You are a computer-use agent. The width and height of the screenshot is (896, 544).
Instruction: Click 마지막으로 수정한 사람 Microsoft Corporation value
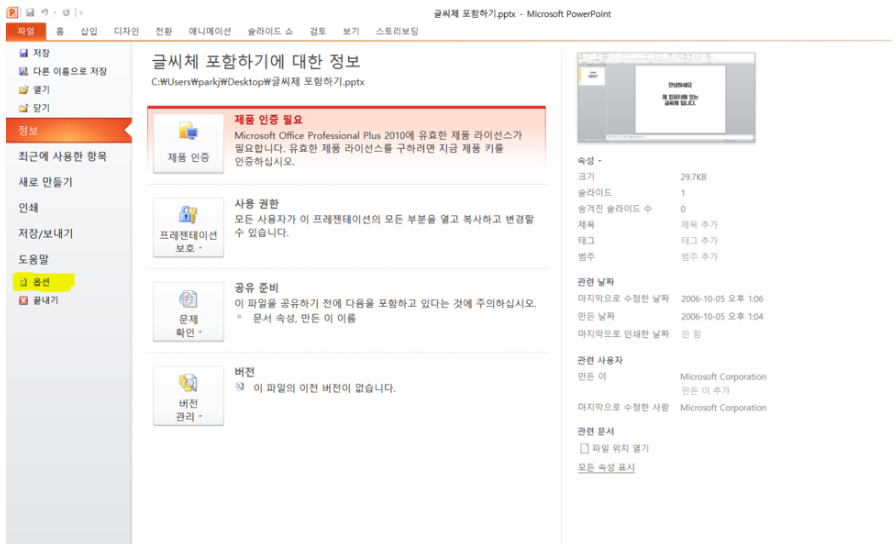[x=723, y=407]
